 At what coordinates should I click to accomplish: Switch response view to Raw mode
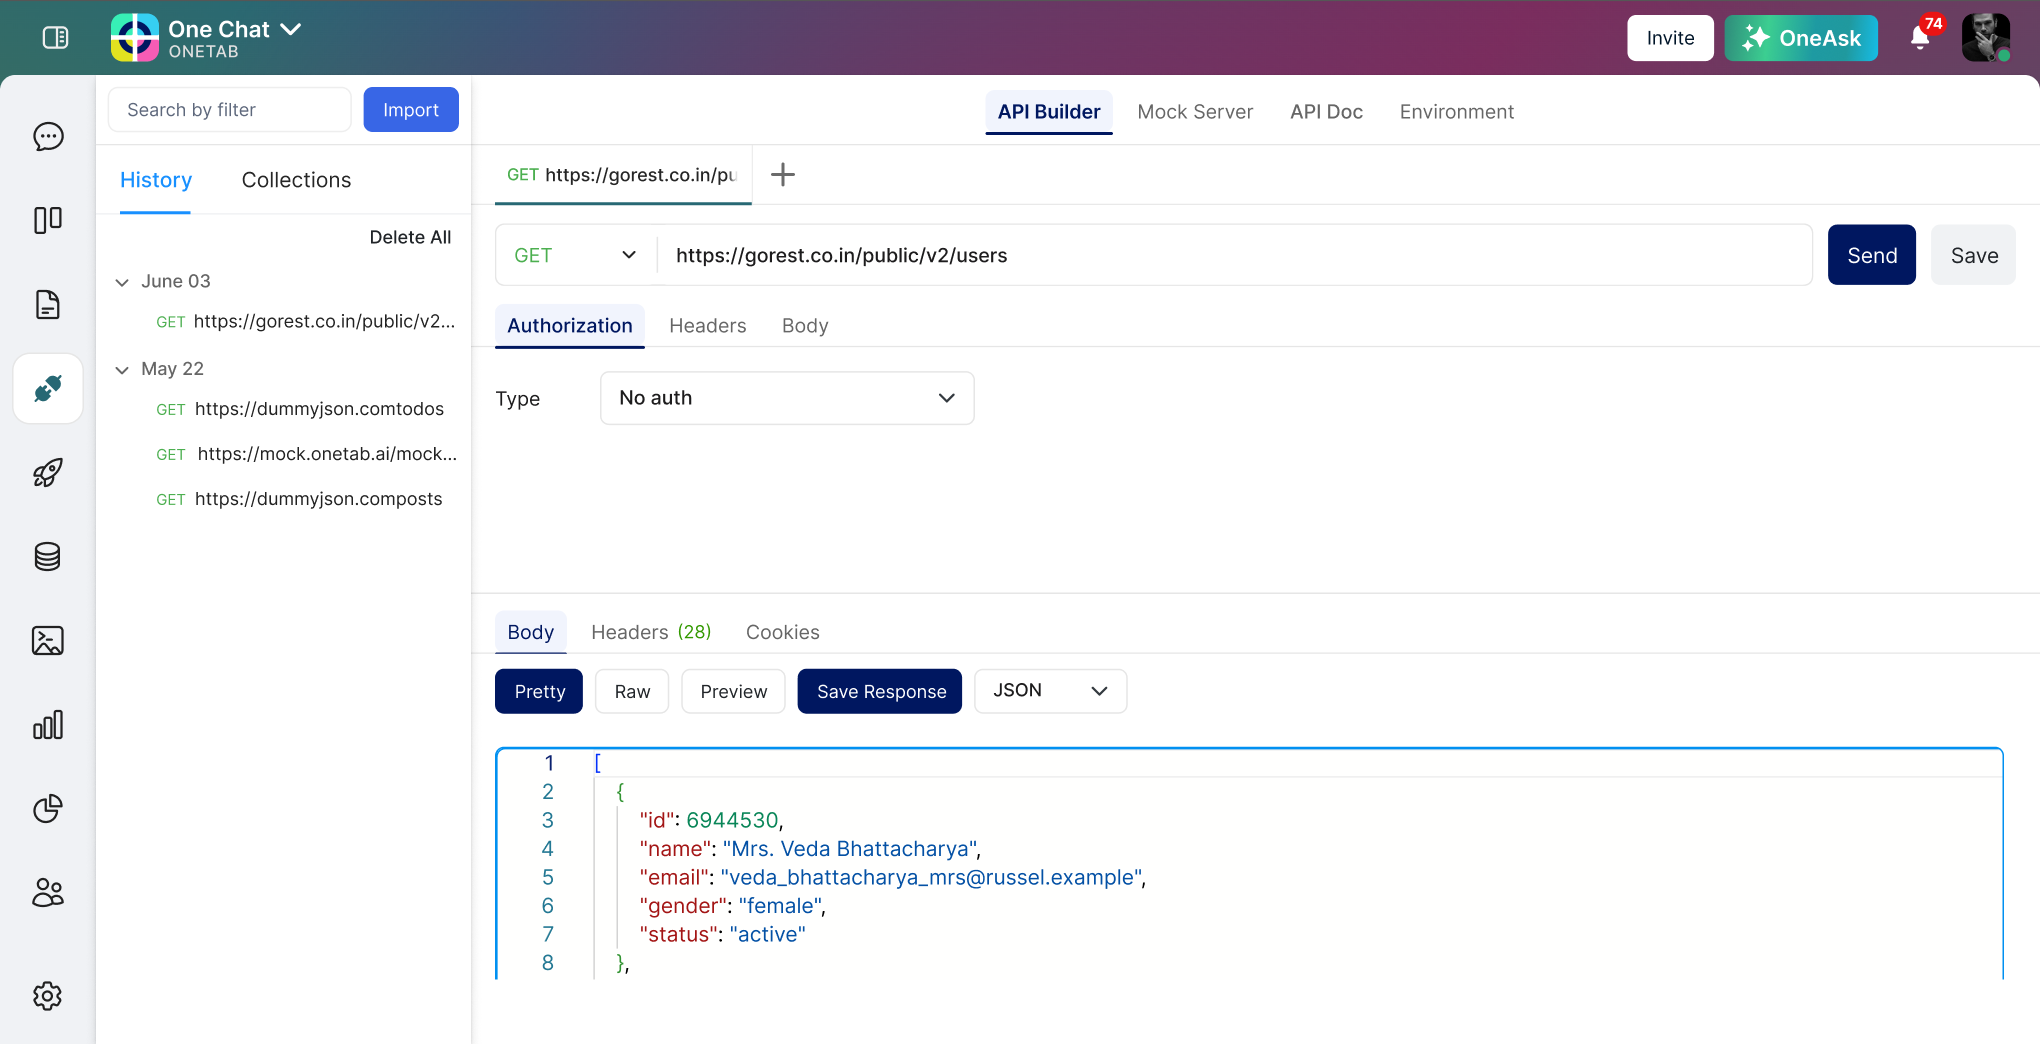[631, 691]
